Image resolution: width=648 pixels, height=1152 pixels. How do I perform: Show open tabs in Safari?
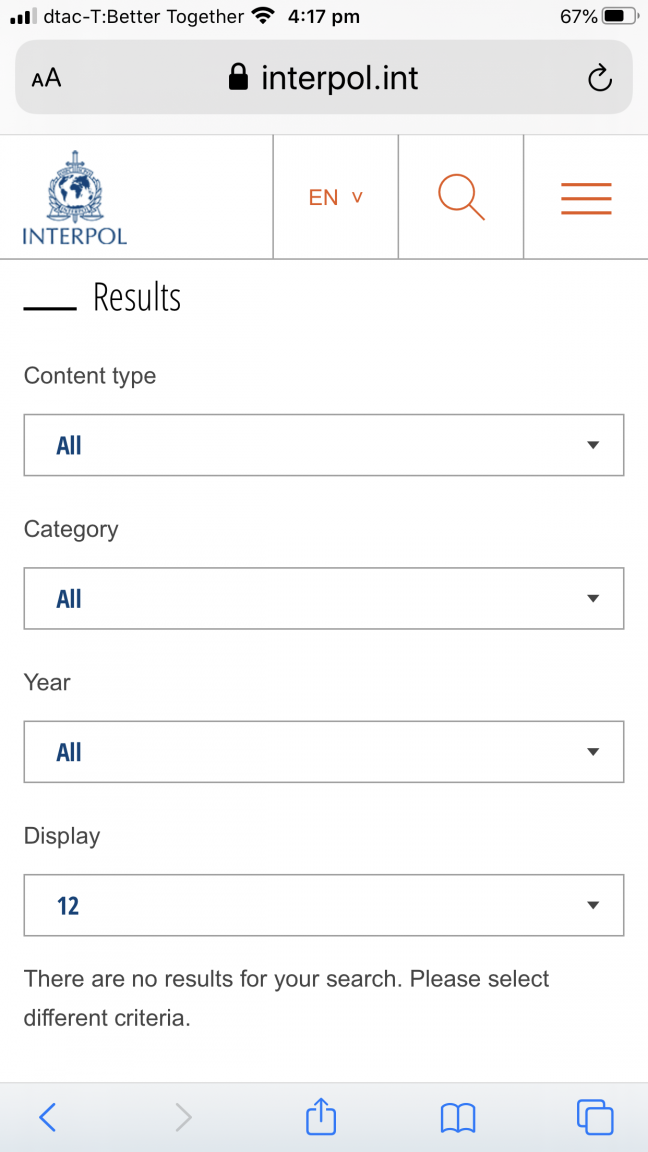(595, 1117)
